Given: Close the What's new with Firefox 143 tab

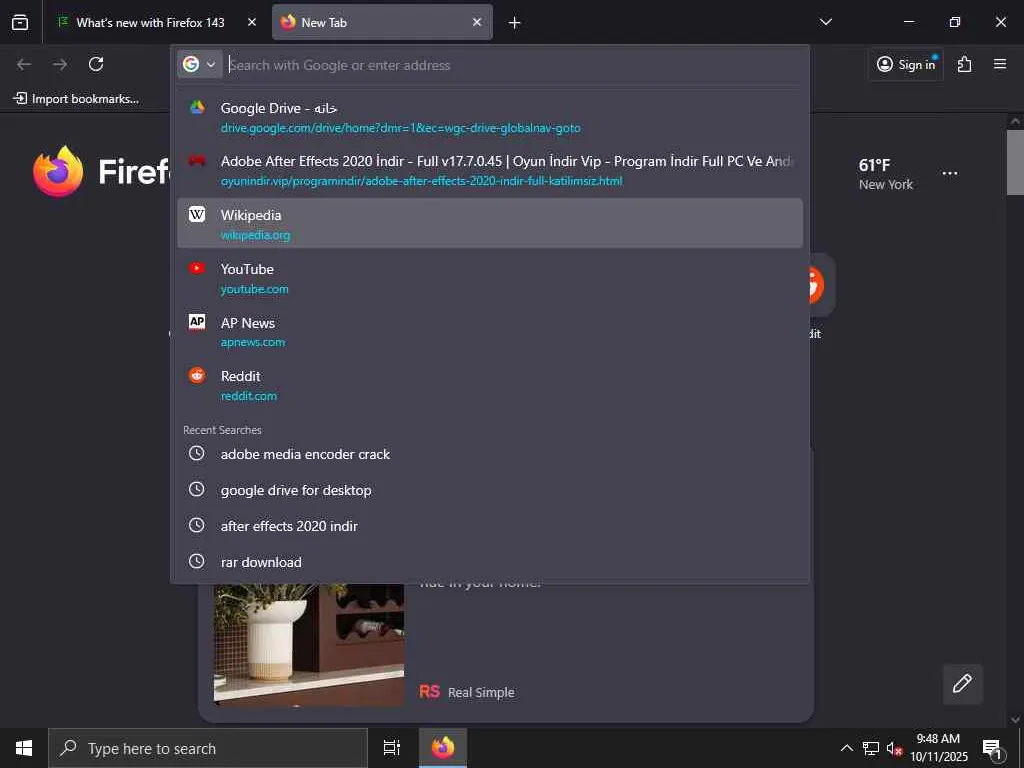Looking at the screenshot, I should tap(251, 22).
